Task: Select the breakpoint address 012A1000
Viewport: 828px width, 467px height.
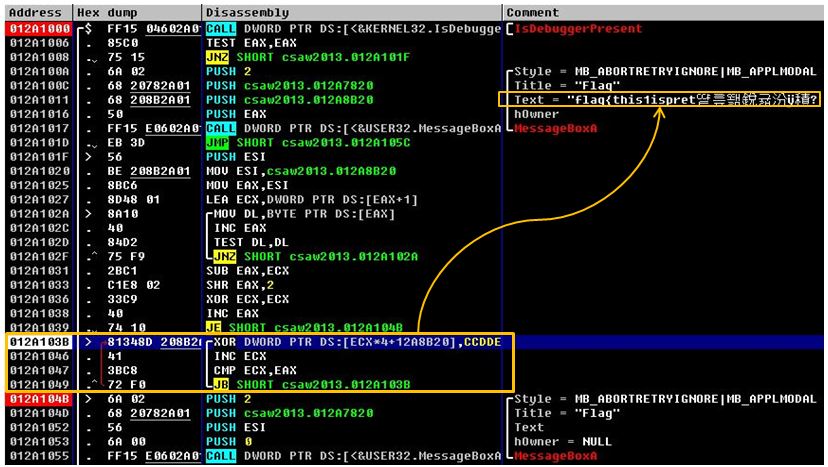Action: 35,29
